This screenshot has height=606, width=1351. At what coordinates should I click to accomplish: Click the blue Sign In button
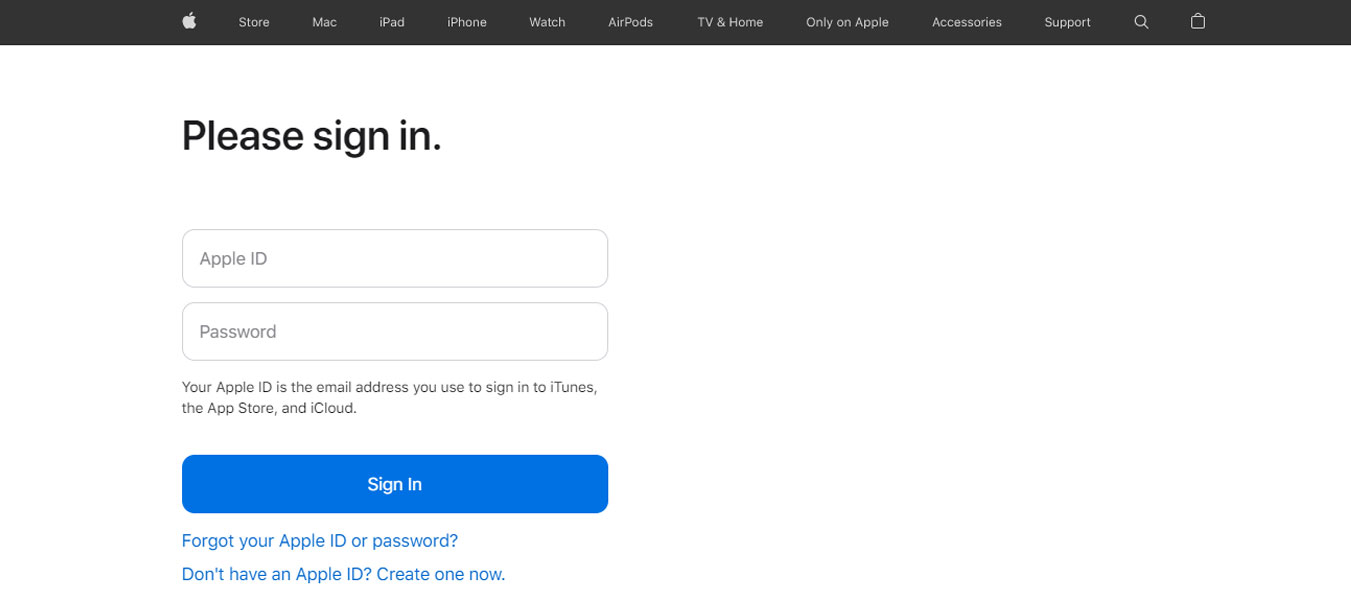[395, 484]
